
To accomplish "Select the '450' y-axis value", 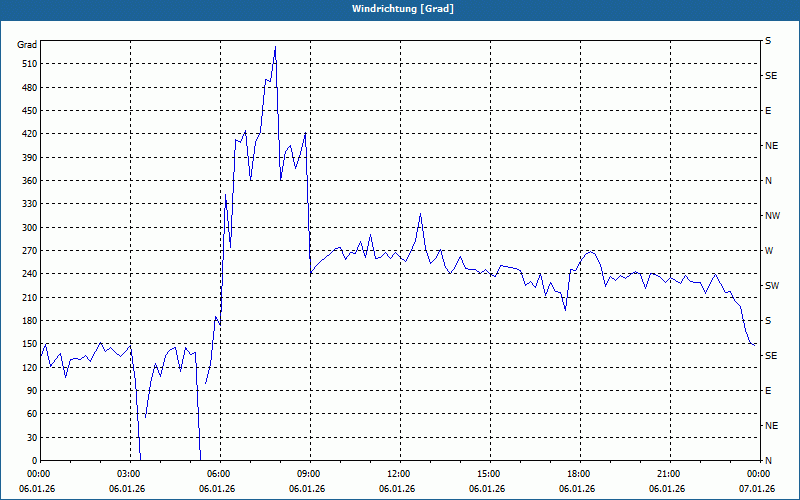I will pyautogui.click(x=30, y=111).
